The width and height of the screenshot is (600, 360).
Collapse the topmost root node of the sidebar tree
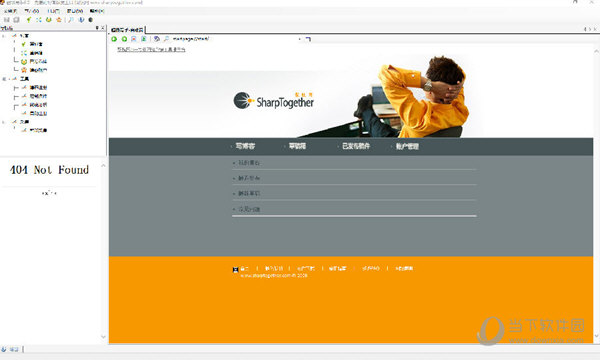(4, 36)
